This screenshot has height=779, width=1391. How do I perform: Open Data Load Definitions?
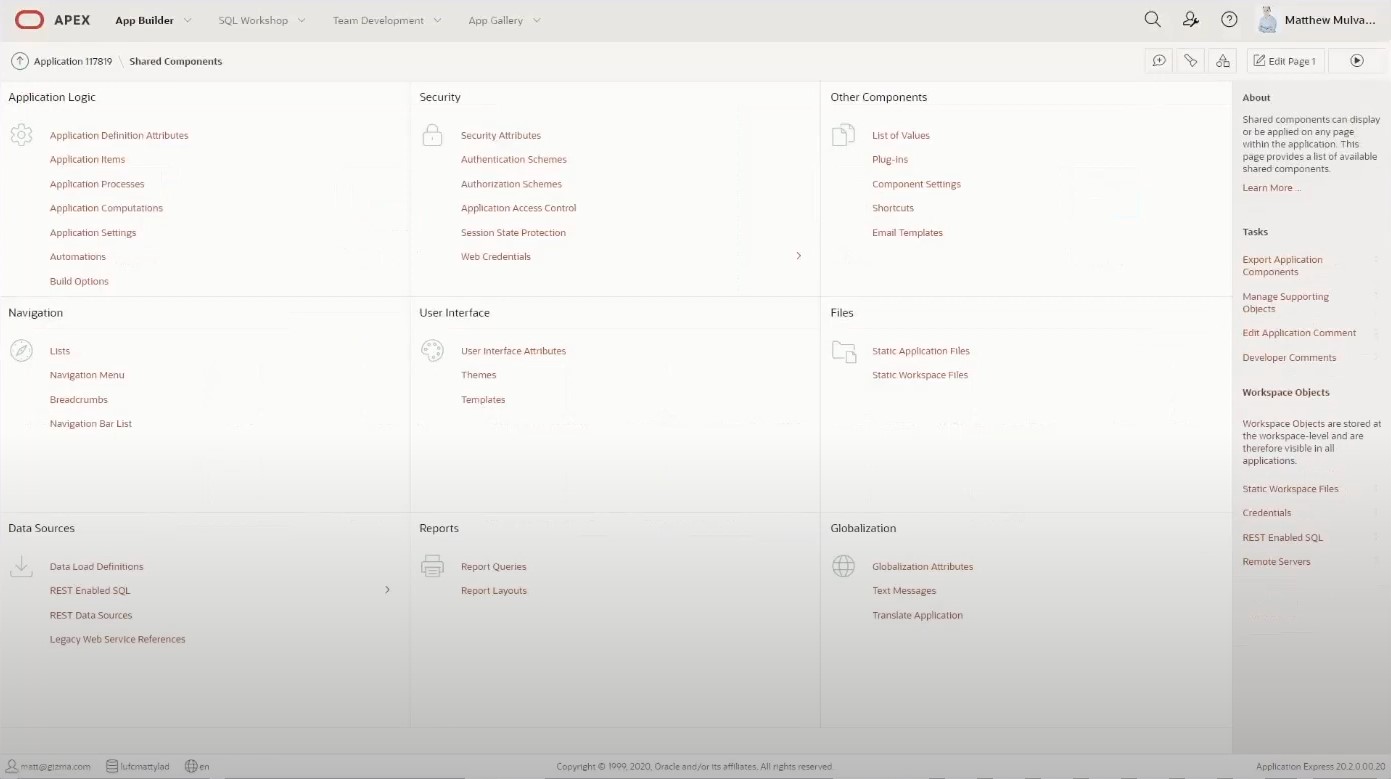point(97,567)
